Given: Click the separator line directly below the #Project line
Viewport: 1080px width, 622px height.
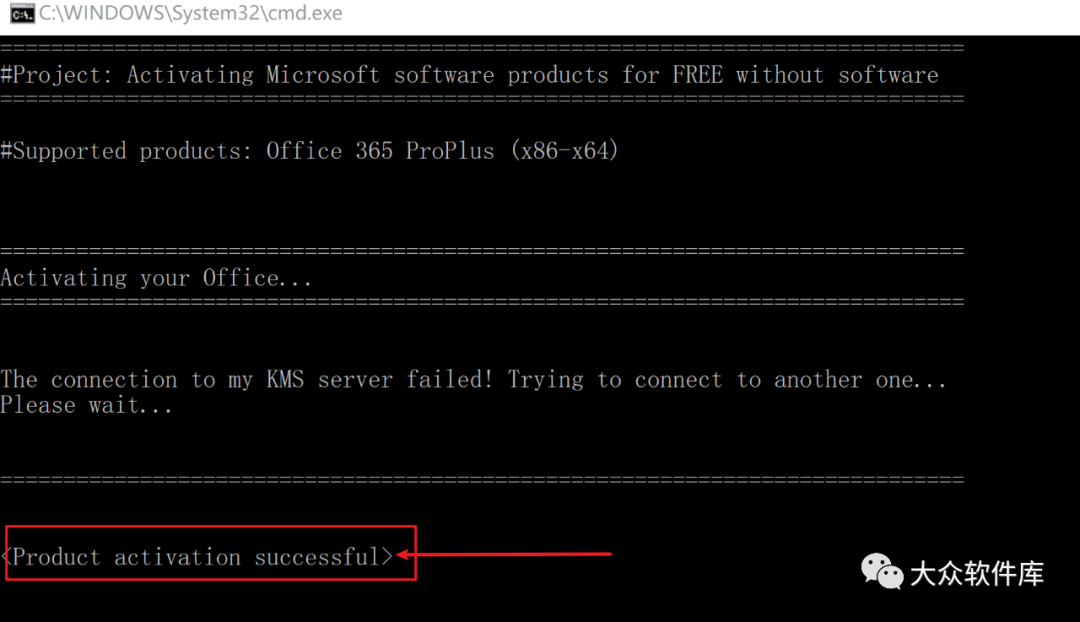Looking at the screenshot, I should point(481,99).
